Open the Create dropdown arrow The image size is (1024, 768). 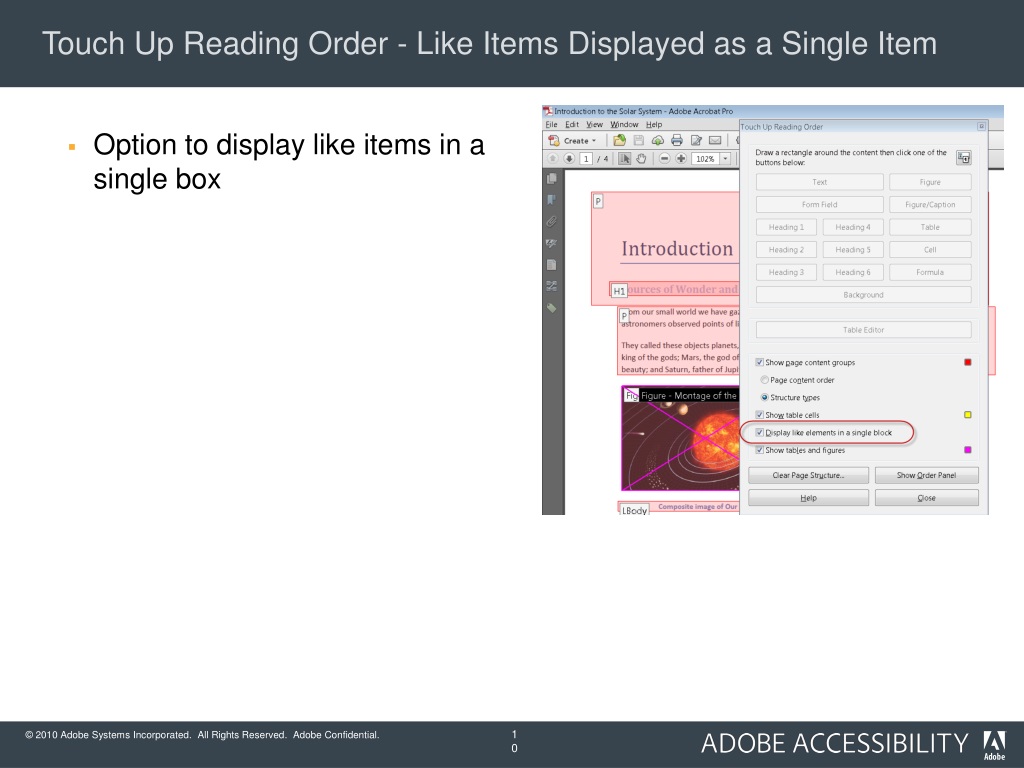pyautogui.click(x=594, y=141)
